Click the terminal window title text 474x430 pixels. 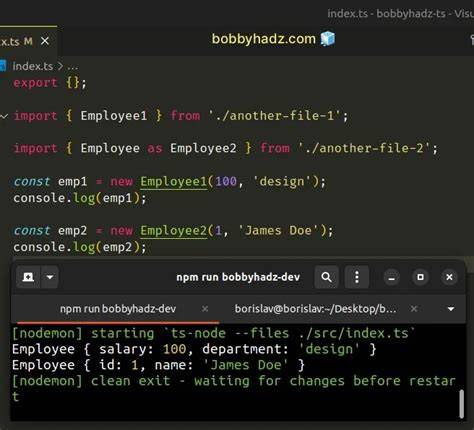tap(238, 277)
